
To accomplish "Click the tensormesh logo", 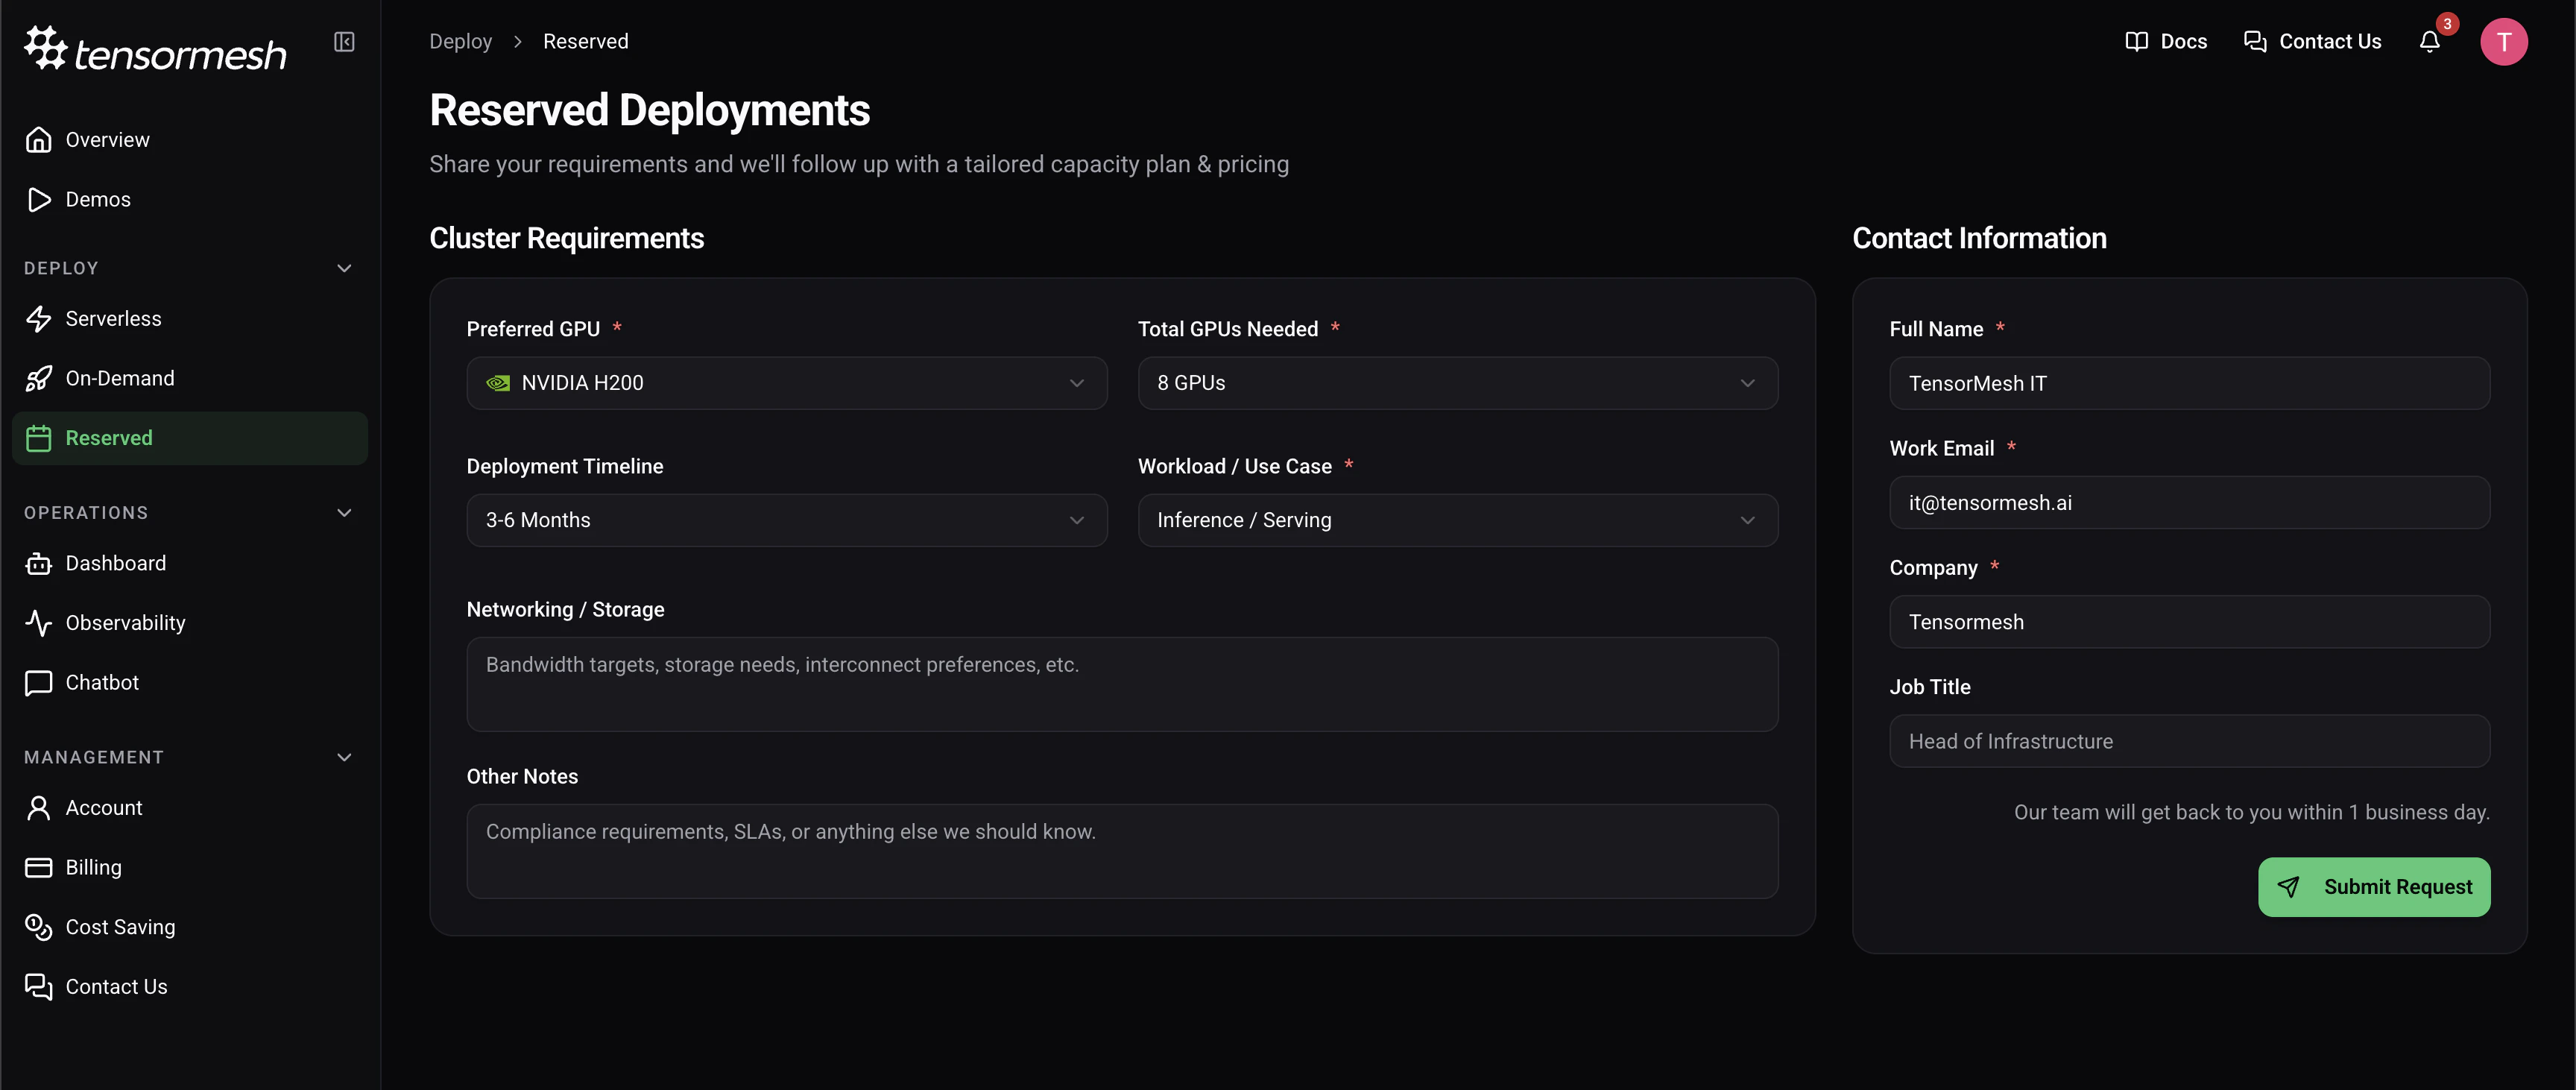I will (155, 48).
